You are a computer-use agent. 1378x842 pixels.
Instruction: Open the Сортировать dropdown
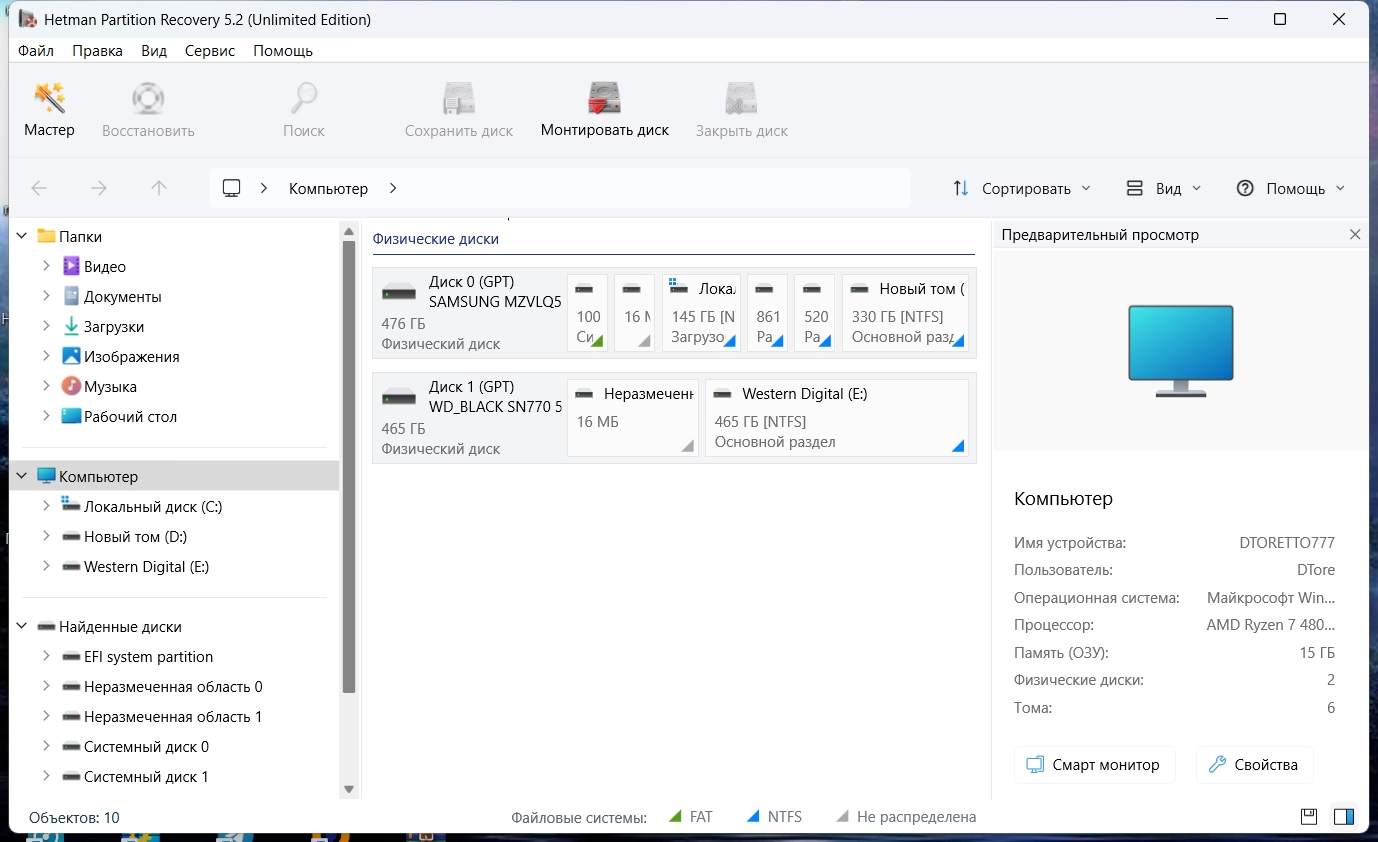[1021, 188]
